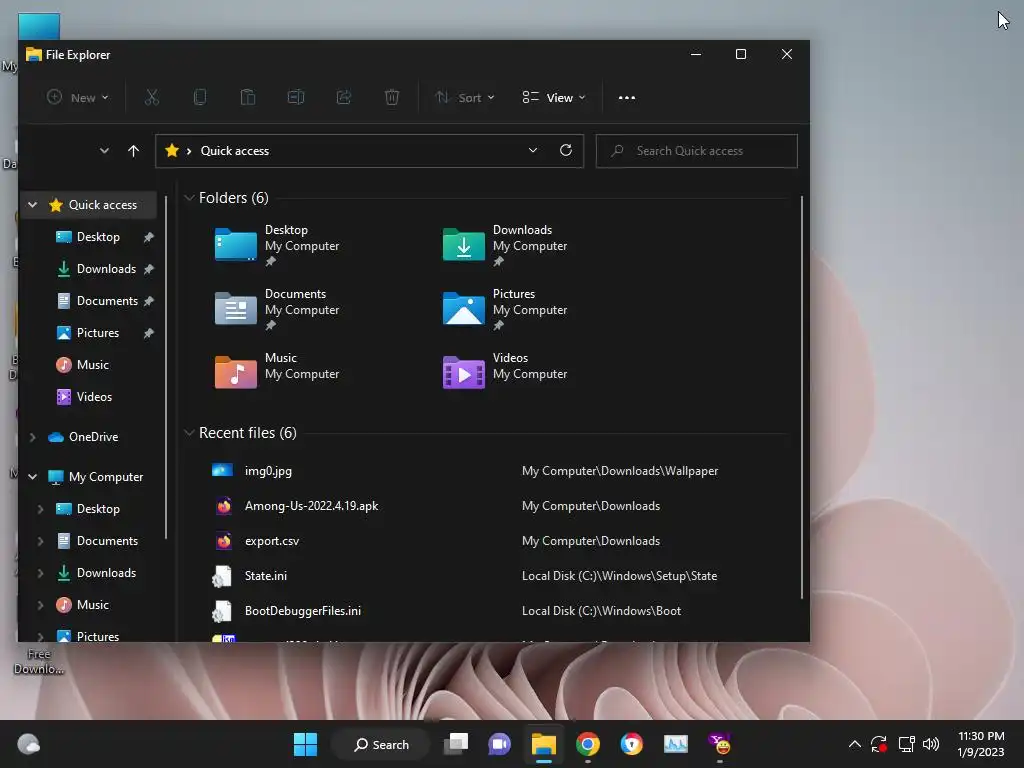
Task: Select pinned Pictures in Quick access
Action: [x=98, y=333]
